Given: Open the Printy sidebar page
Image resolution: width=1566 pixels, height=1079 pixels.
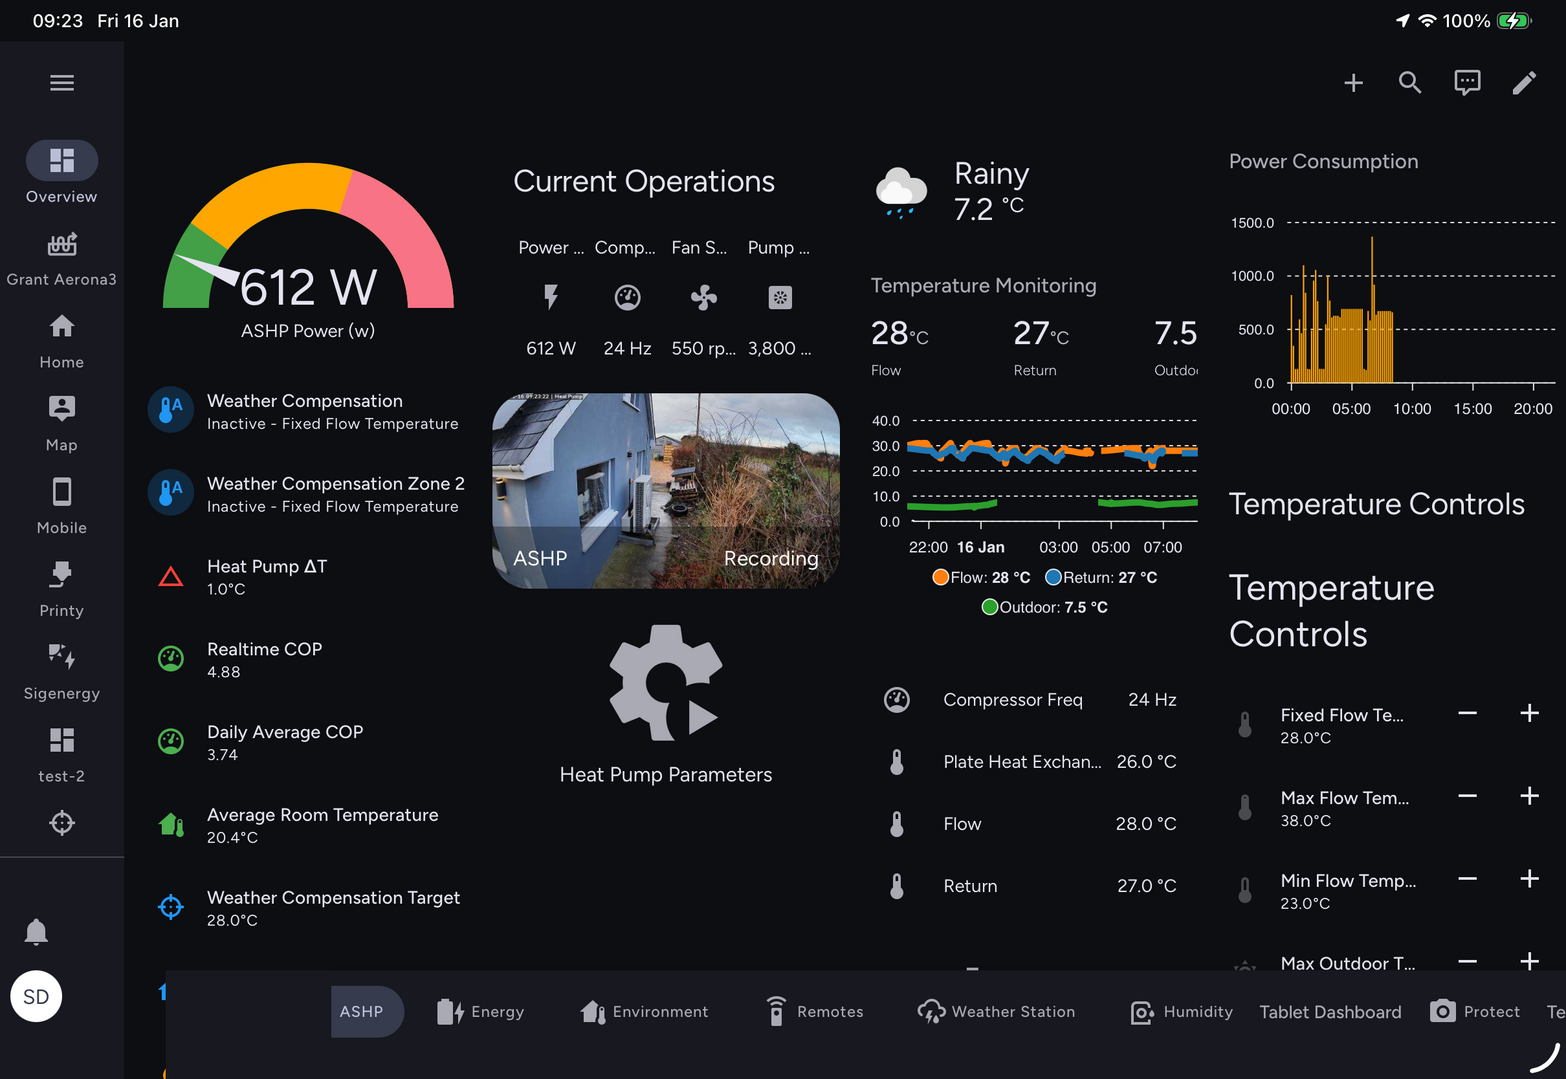Looking at the screenshot, I should [62, 589].
